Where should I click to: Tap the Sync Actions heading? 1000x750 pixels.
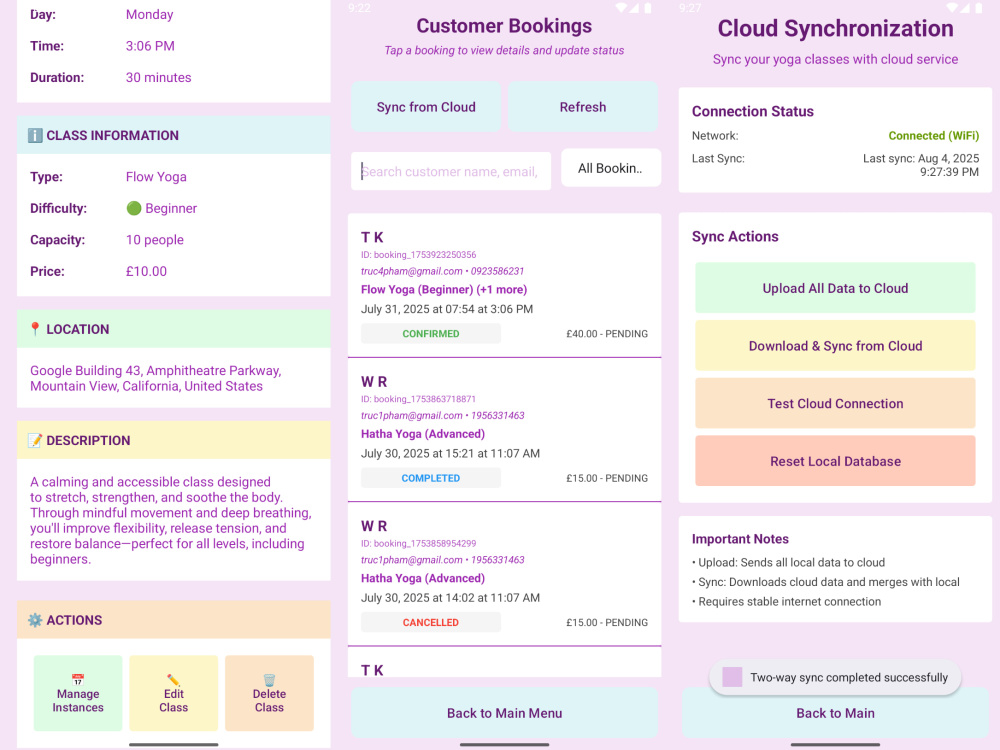(x=735, y=237)
